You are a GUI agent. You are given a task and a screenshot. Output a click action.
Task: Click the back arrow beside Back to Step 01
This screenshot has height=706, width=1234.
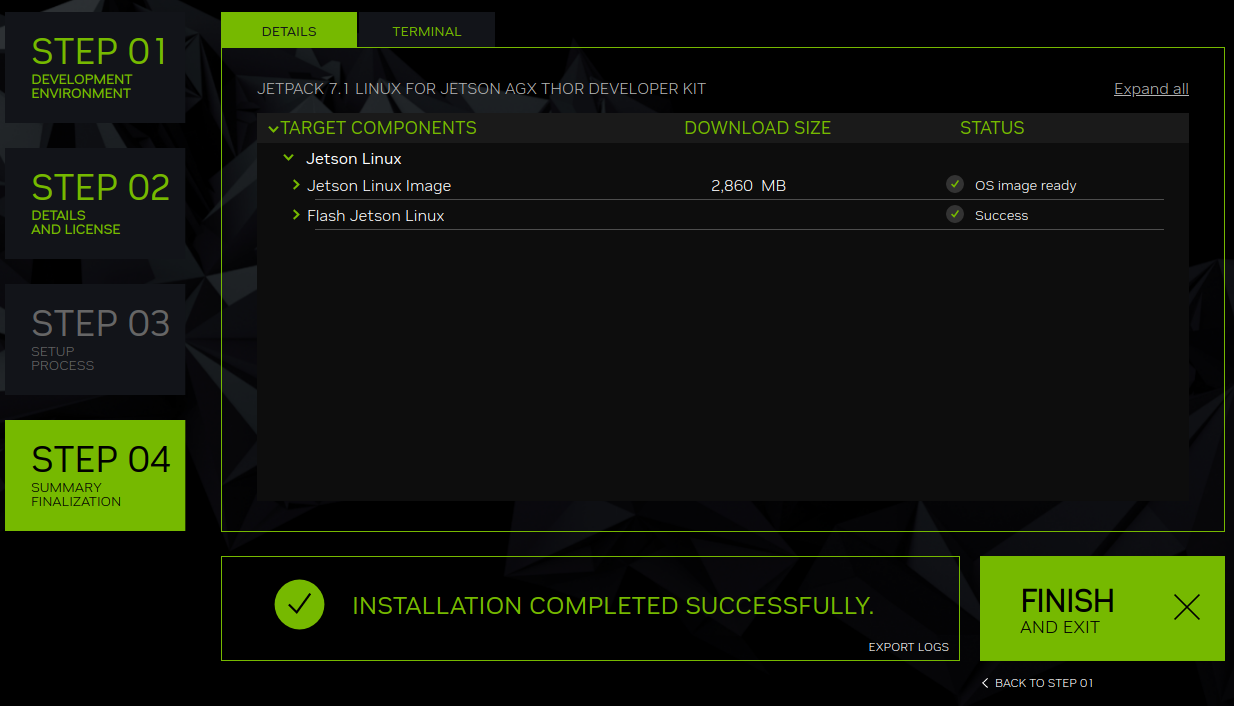[985, 683]
